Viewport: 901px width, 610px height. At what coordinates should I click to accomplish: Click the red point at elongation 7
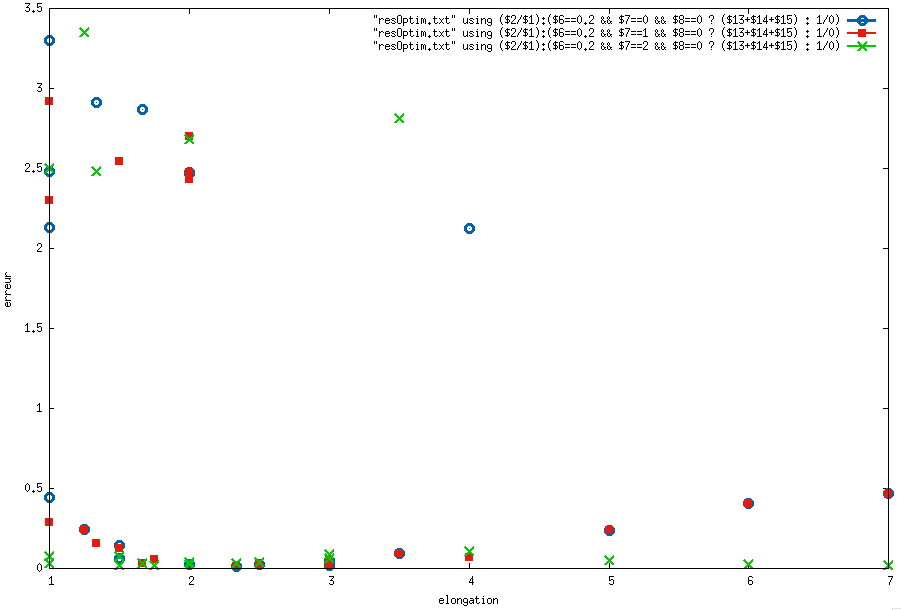click(x=888, y=493)
